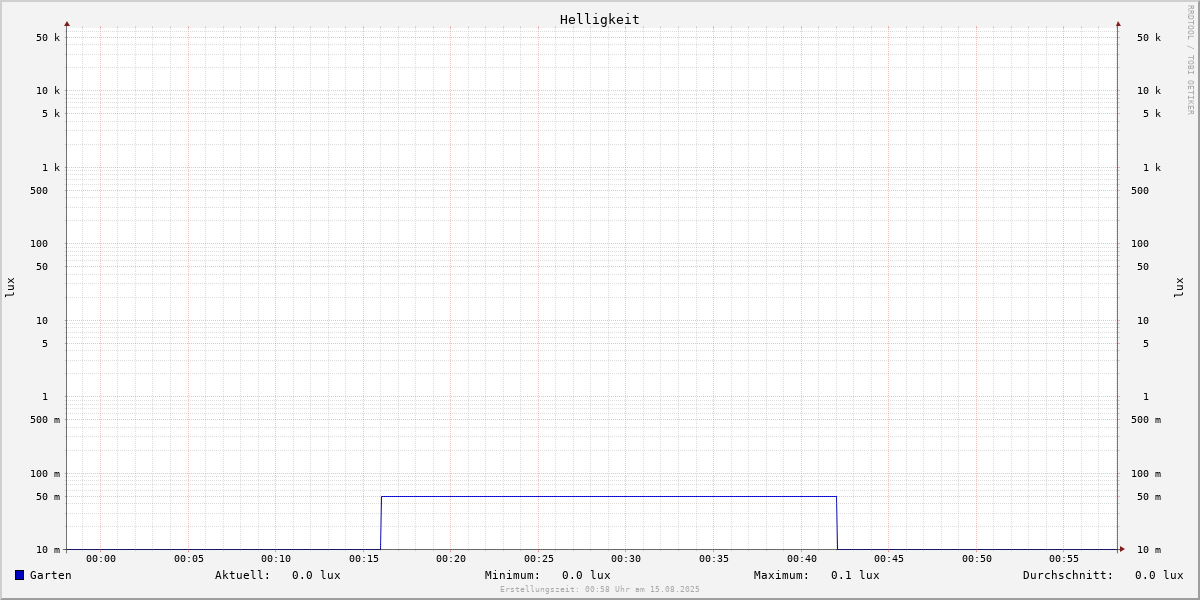Click the "00:50" time axis label

point(977,559)
